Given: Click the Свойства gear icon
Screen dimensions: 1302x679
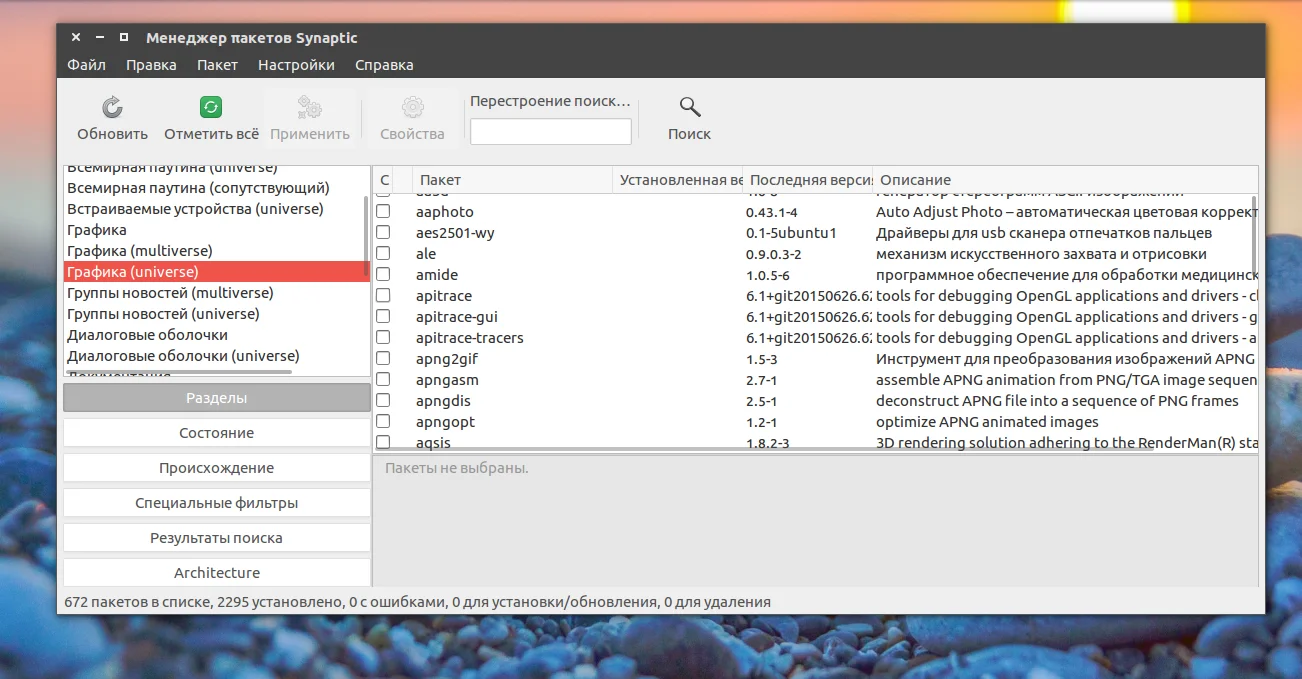Looking at the screenshot, I should coord(412,107).
